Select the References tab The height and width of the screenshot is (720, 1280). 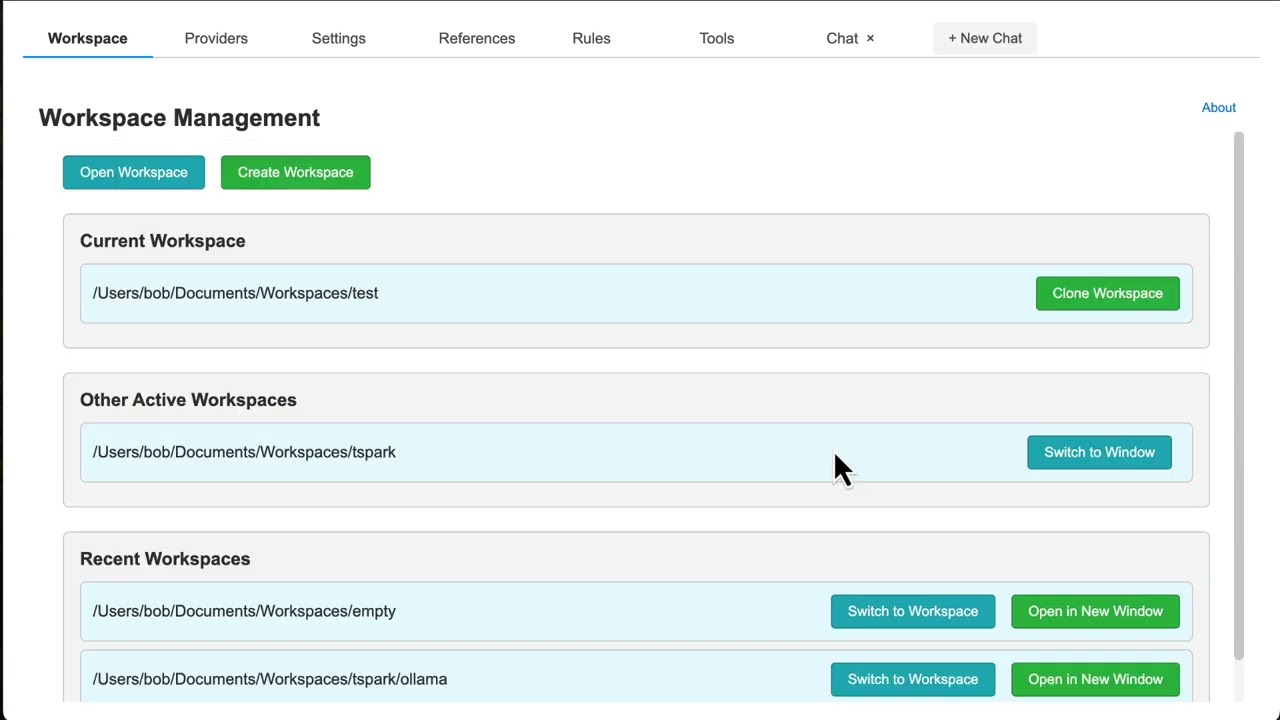(x=477, y=38)
